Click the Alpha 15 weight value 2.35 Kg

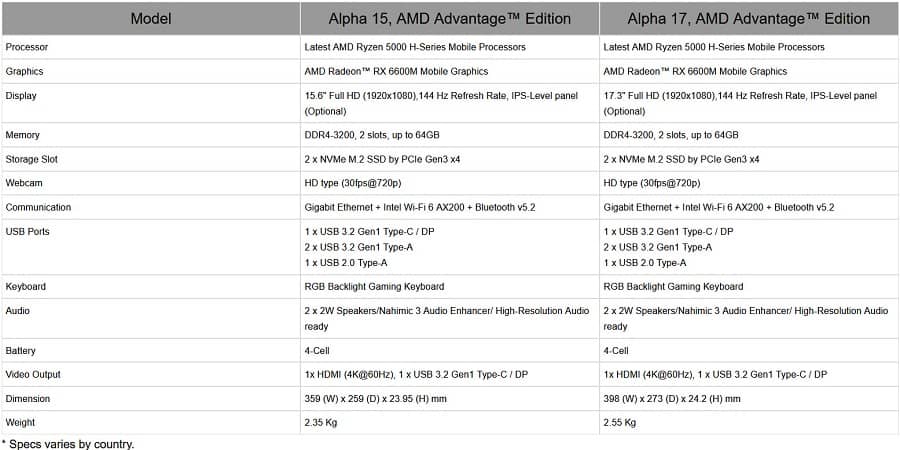coord(321,422)
